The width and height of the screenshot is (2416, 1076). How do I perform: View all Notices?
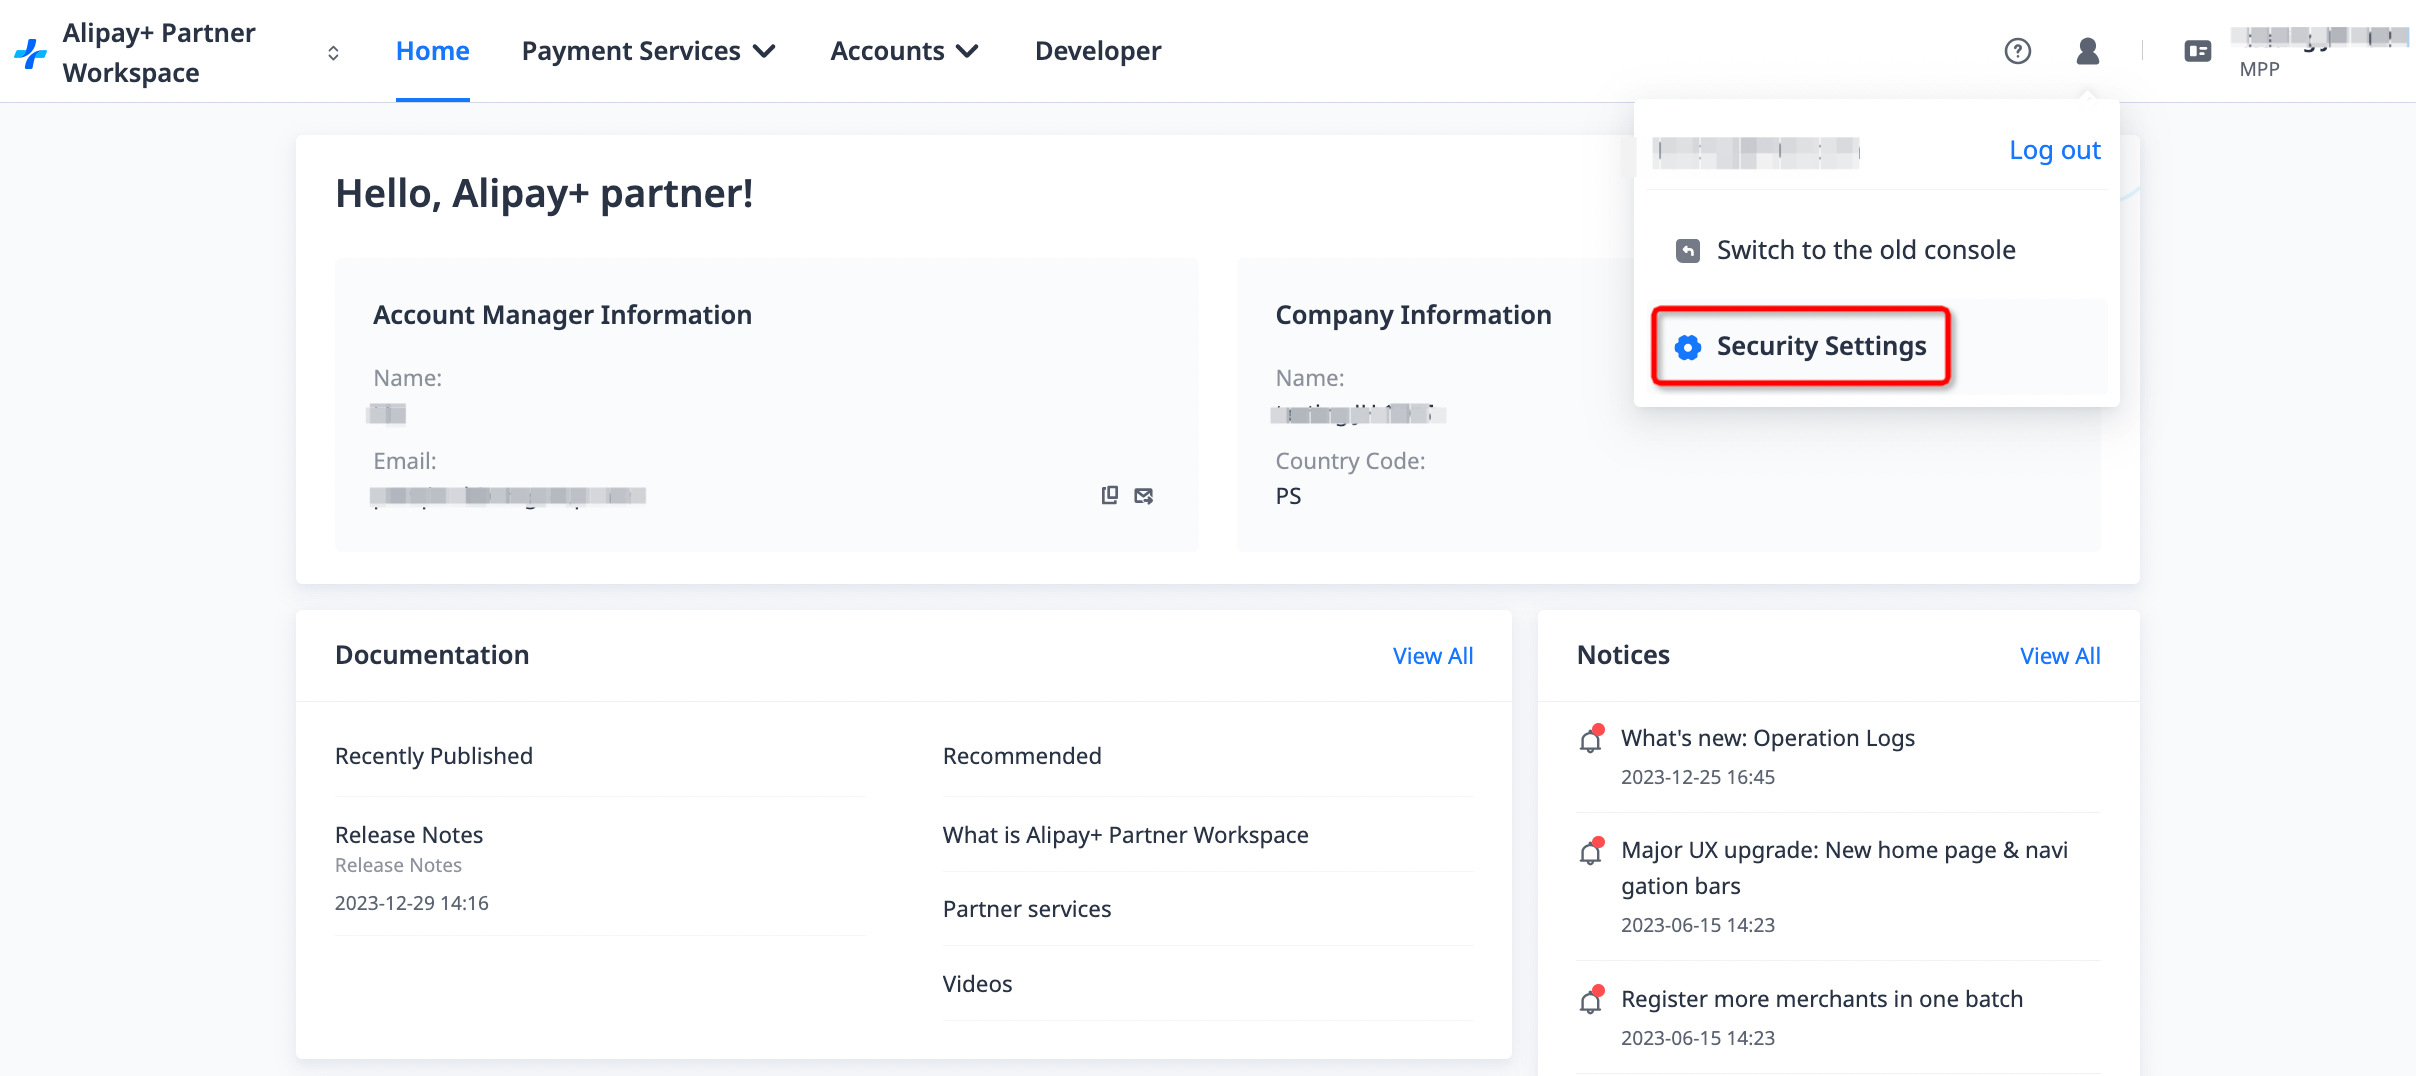(2059, 656)
